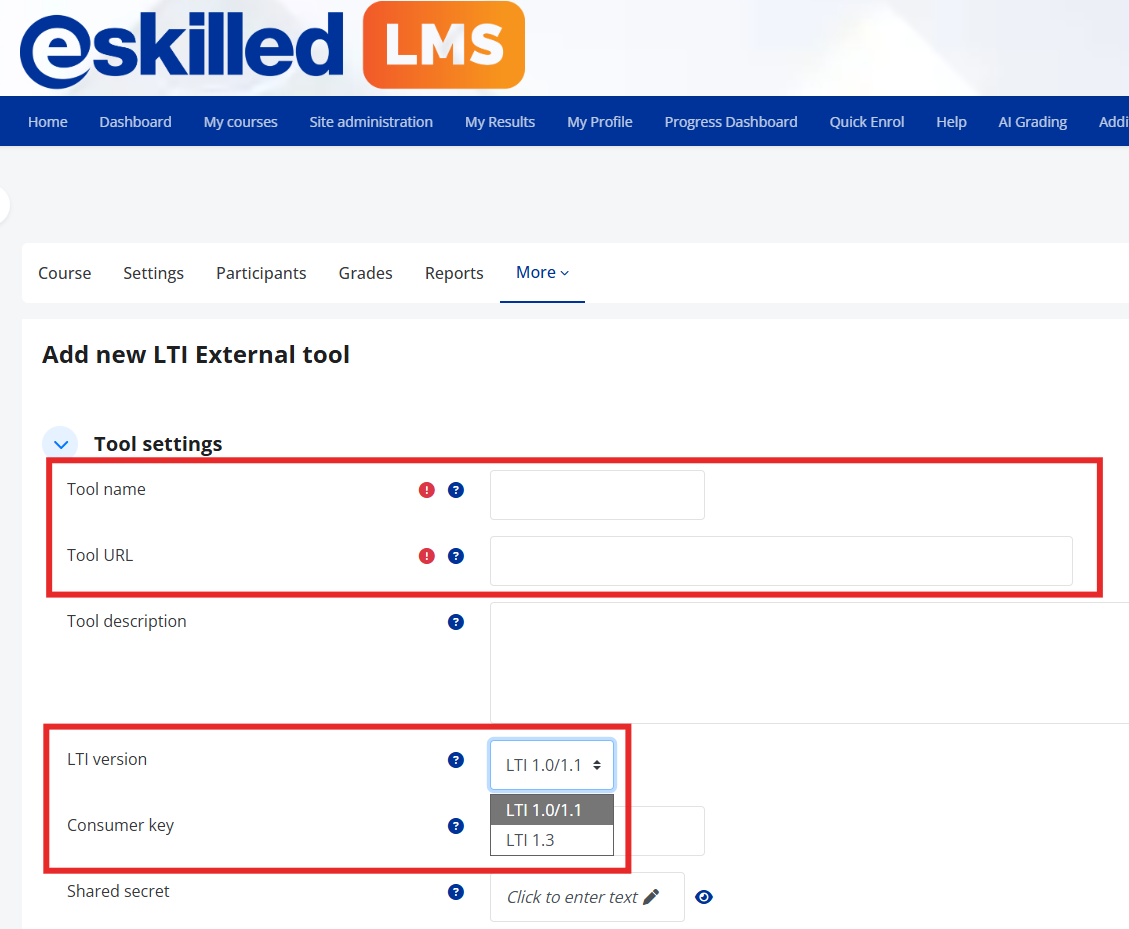The width and height of the screenshot is (1129, 929).
Task: Reveal the Shared secret using eye icon
Action: 704,897
